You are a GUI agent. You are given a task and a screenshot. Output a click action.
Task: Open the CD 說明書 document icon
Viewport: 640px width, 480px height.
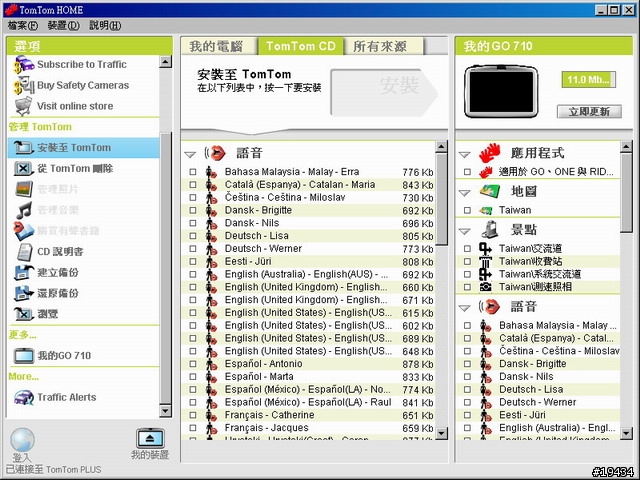click(x=24, y=252)
